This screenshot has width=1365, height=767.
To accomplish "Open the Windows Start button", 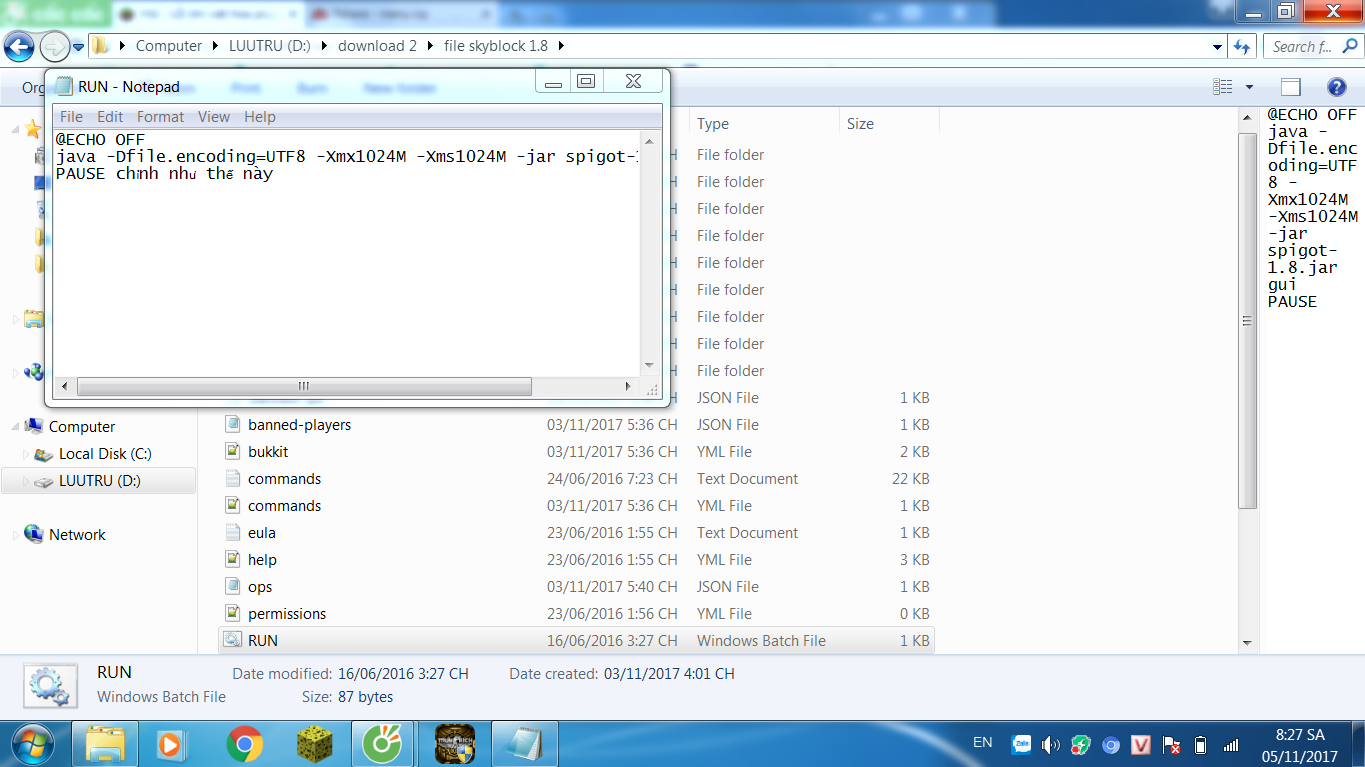I will point(31,744).
